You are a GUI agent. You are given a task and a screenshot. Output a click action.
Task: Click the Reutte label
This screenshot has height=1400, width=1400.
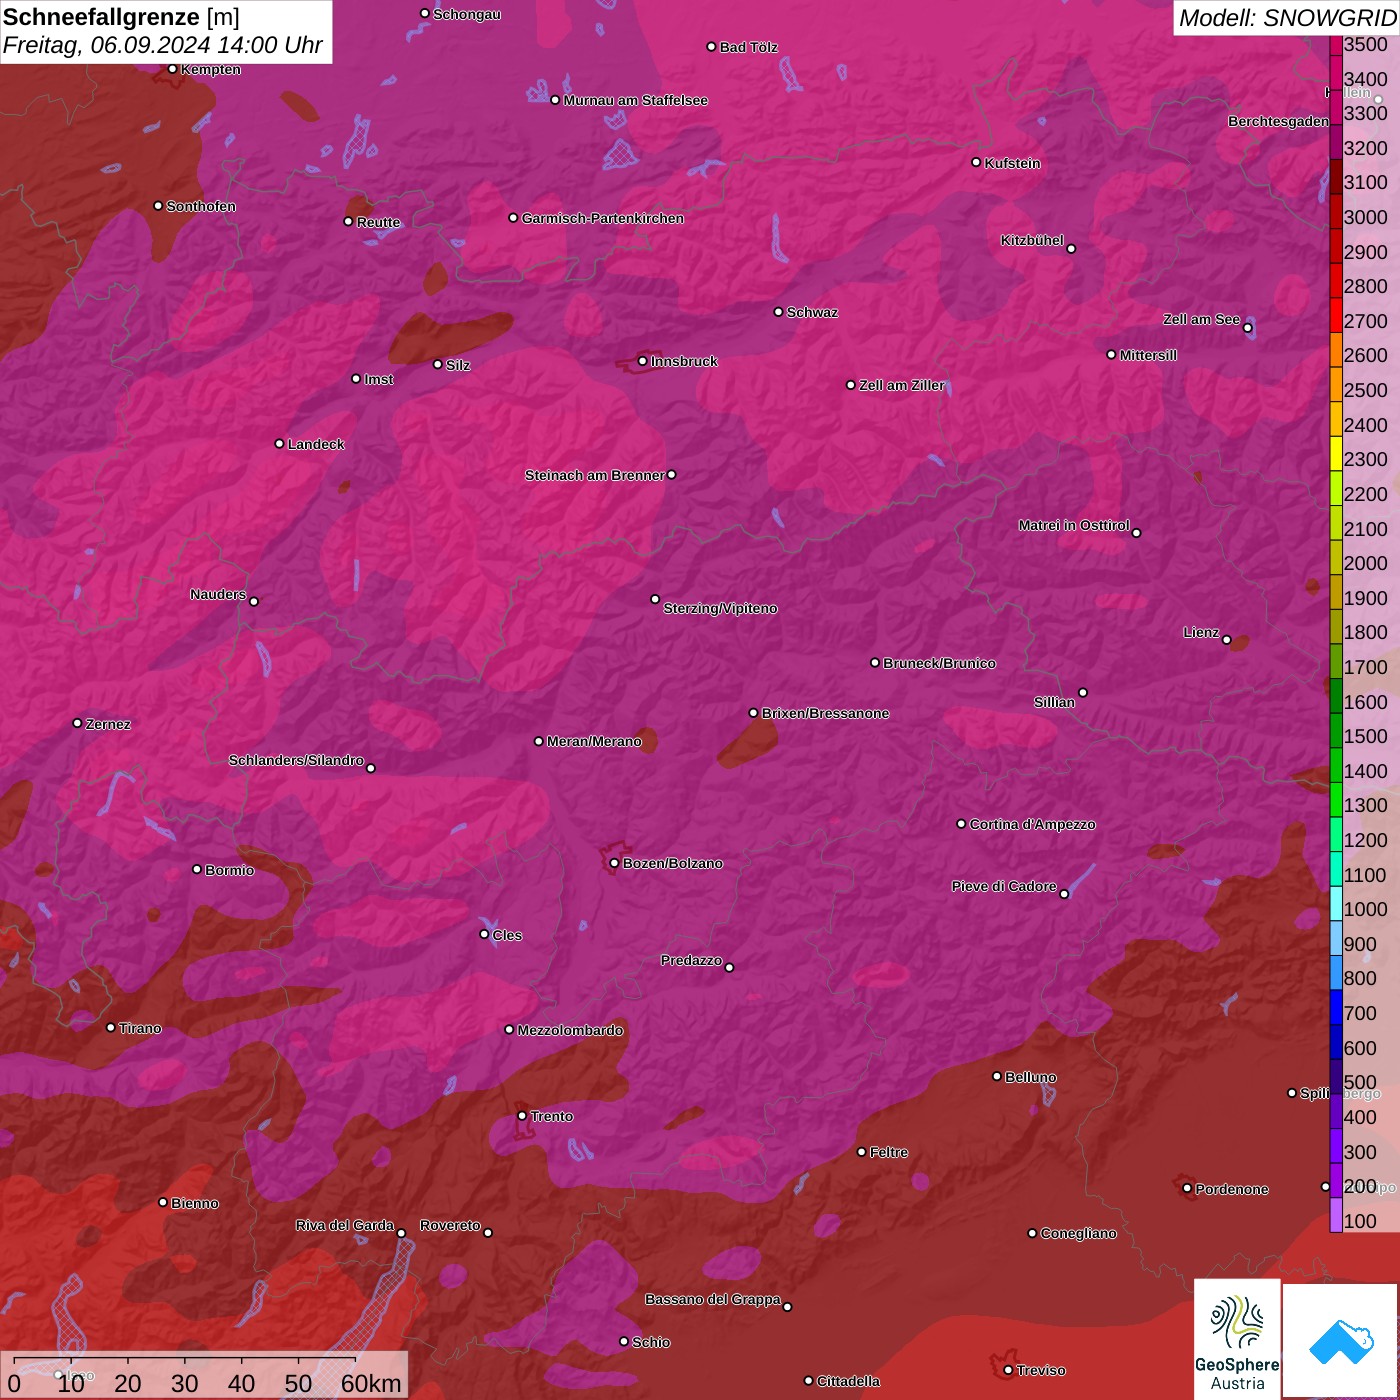point(378,222)
